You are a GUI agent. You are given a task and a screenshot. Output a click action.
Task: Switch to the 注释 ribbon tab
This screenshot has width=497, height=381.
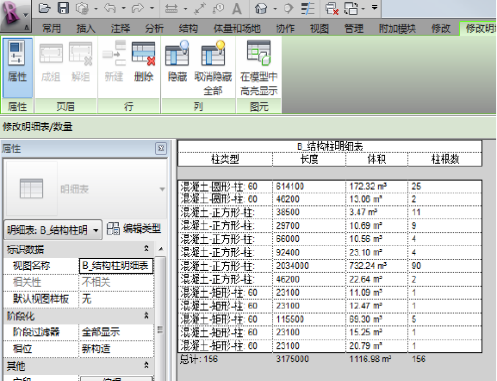(120, 29)
